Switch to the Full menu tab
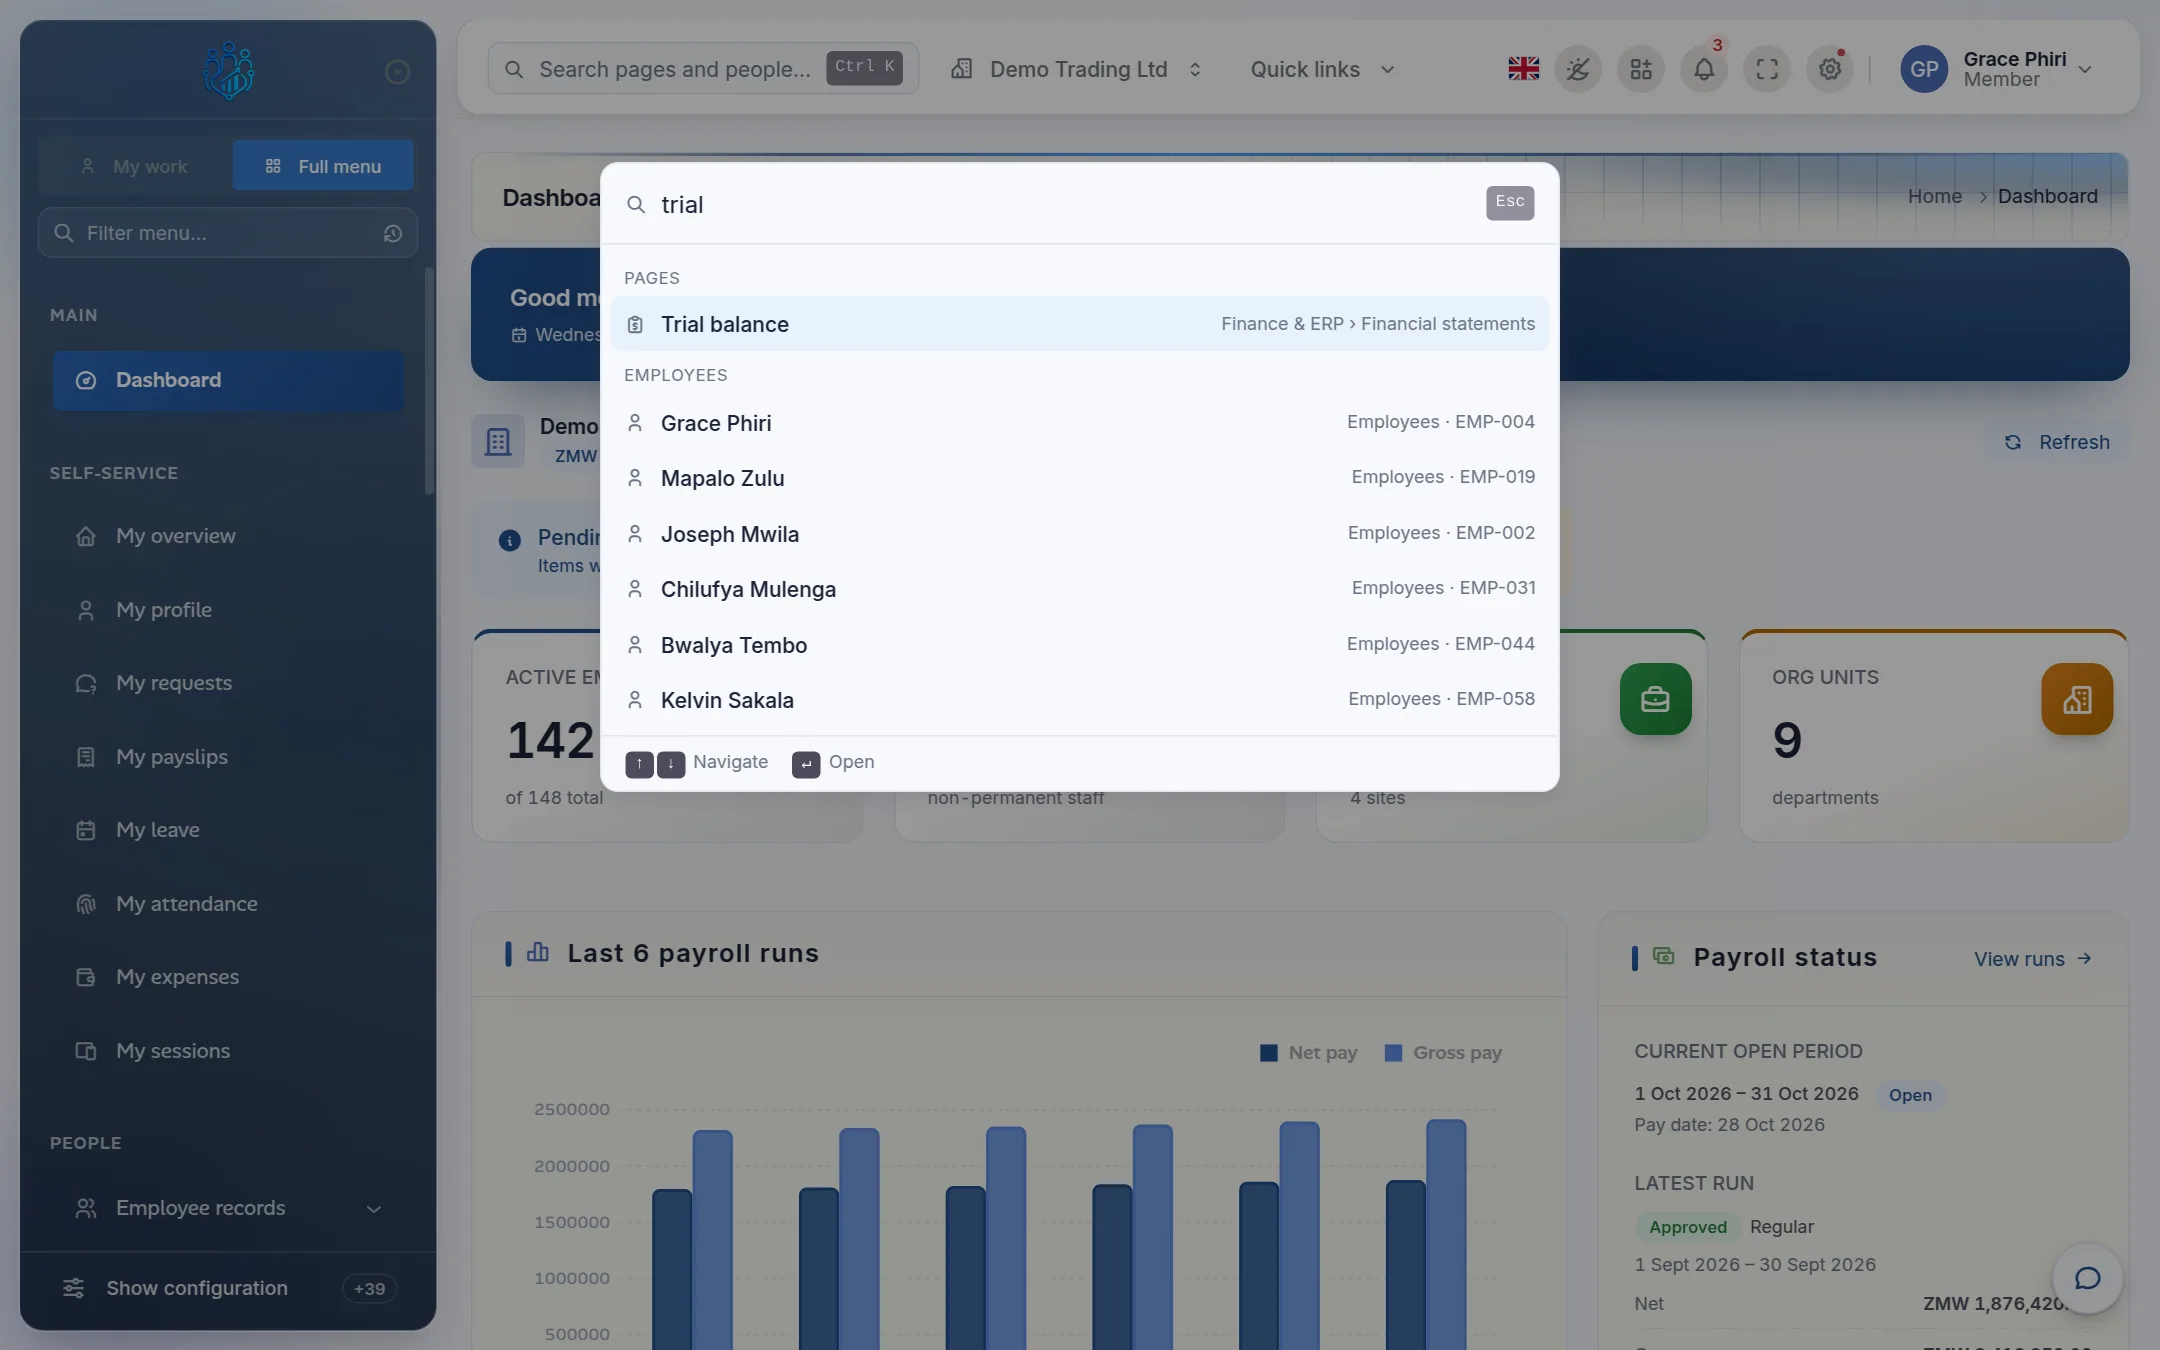 point(323,166)
